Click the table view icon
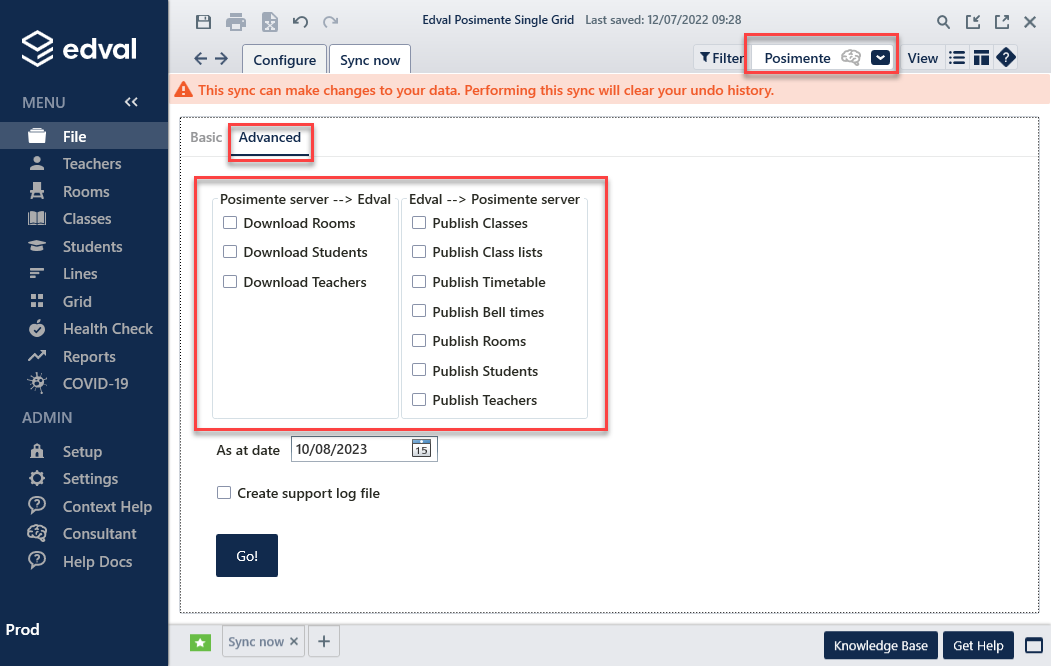The image size is (1051, 666). (981, 58)
